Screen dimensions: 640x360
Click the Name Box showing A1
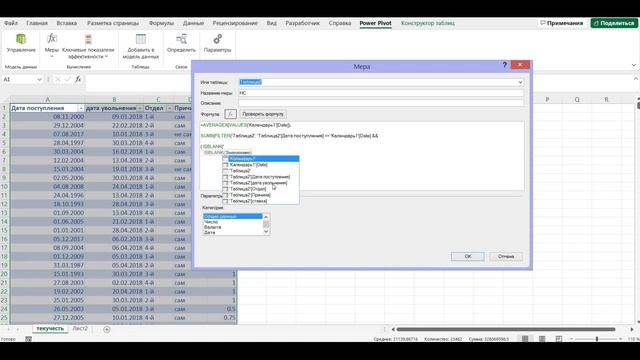pyautogui.click(x=19, y=80)
